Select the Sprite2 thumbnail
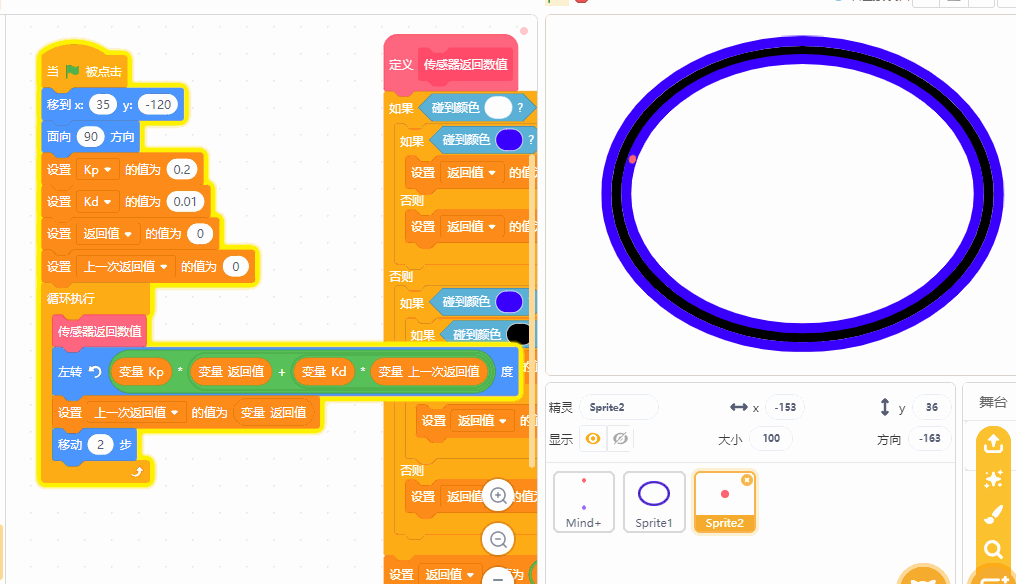The height and width of the screenshot is (584, 1016). (x=724, y=502)
